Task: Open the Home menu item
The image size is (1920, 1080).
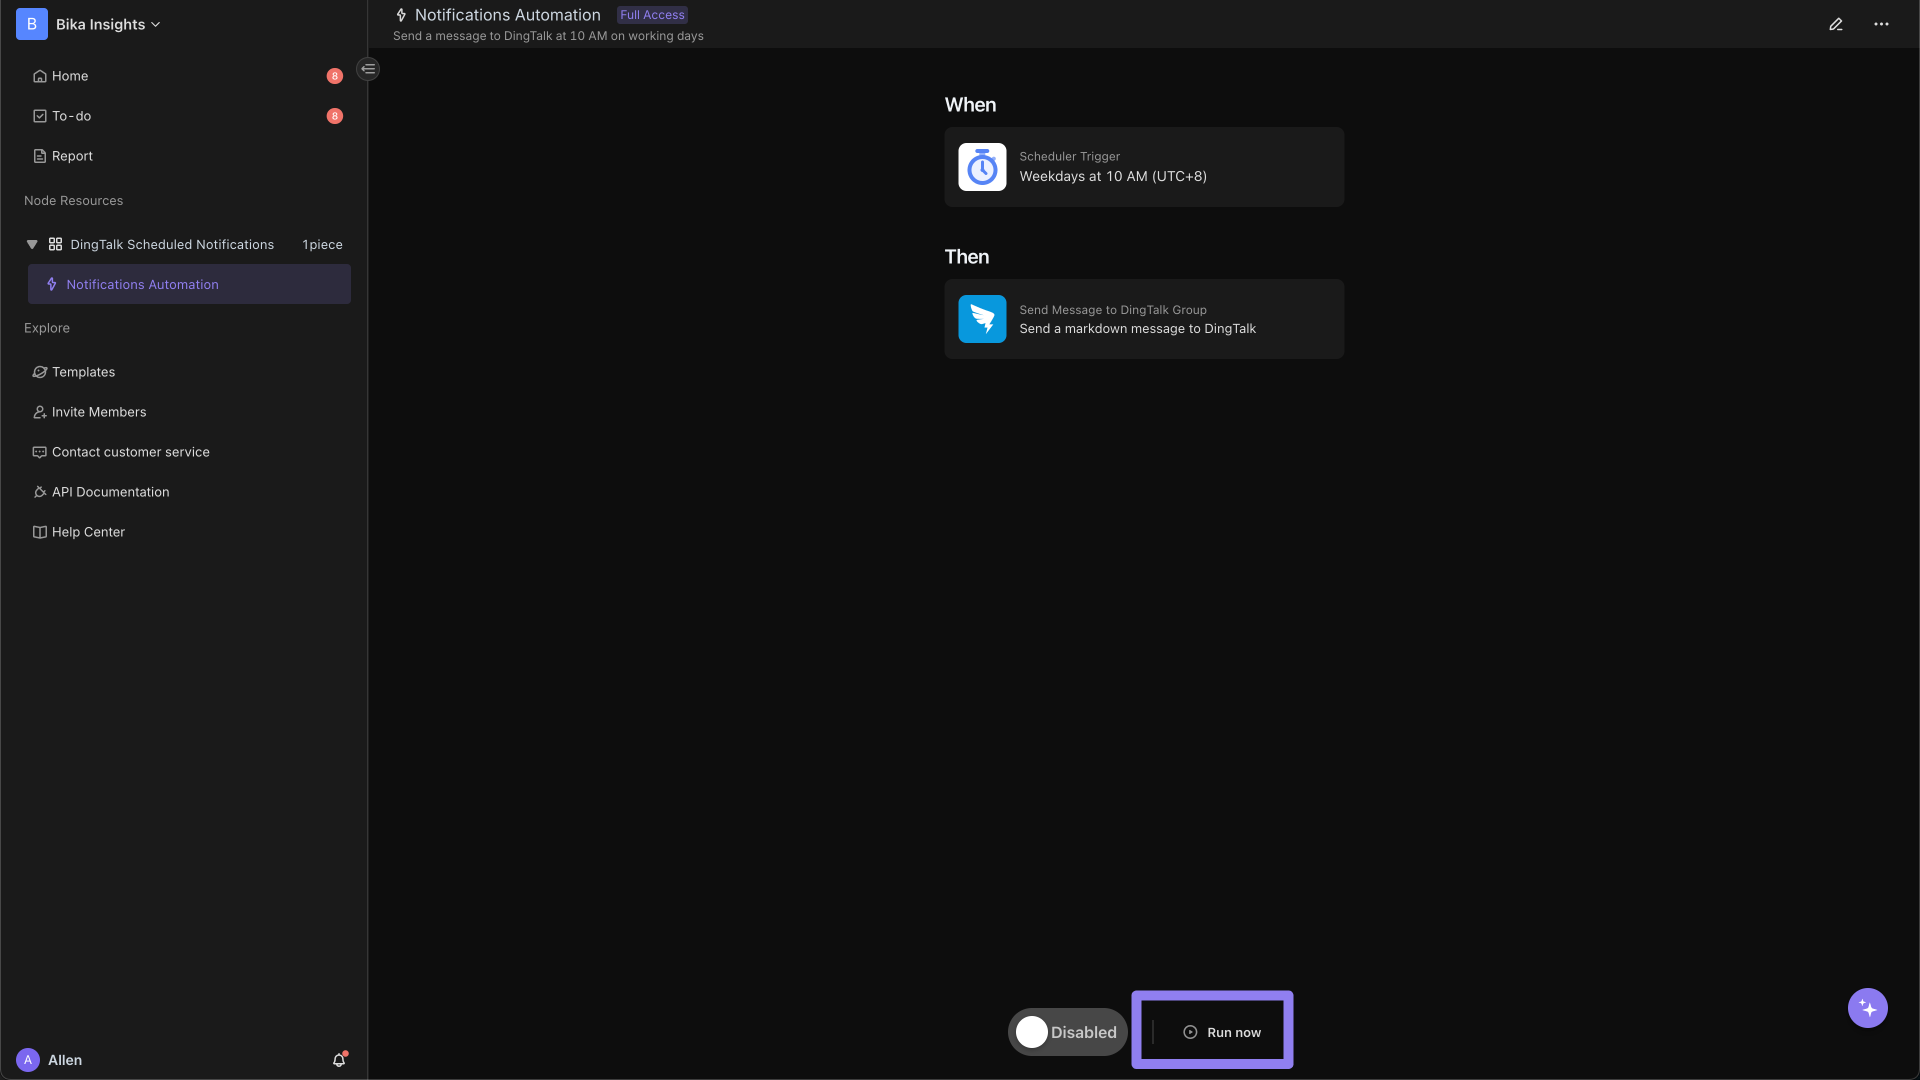Action: pyautogui.click(x=69, y=76)
